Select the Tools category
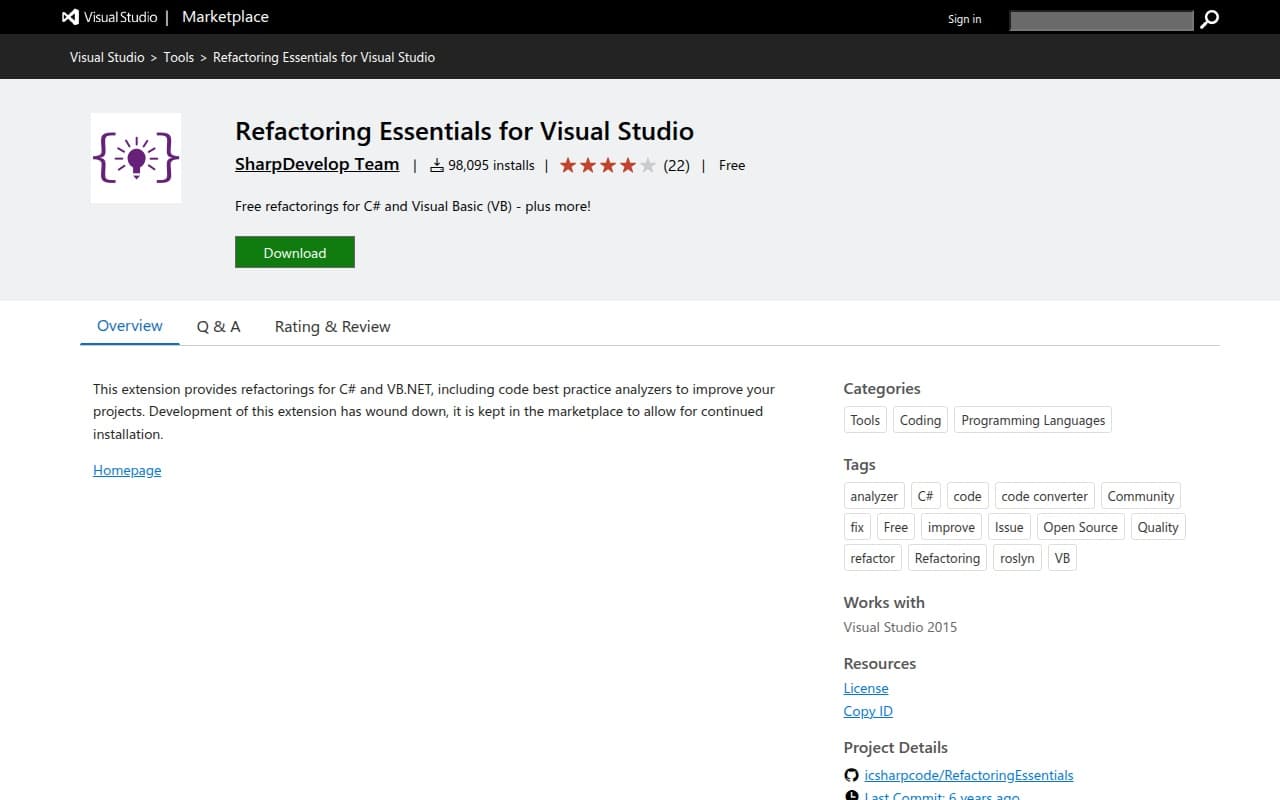This screenshot has height=800, width=1280. click(x=865, y=420)
